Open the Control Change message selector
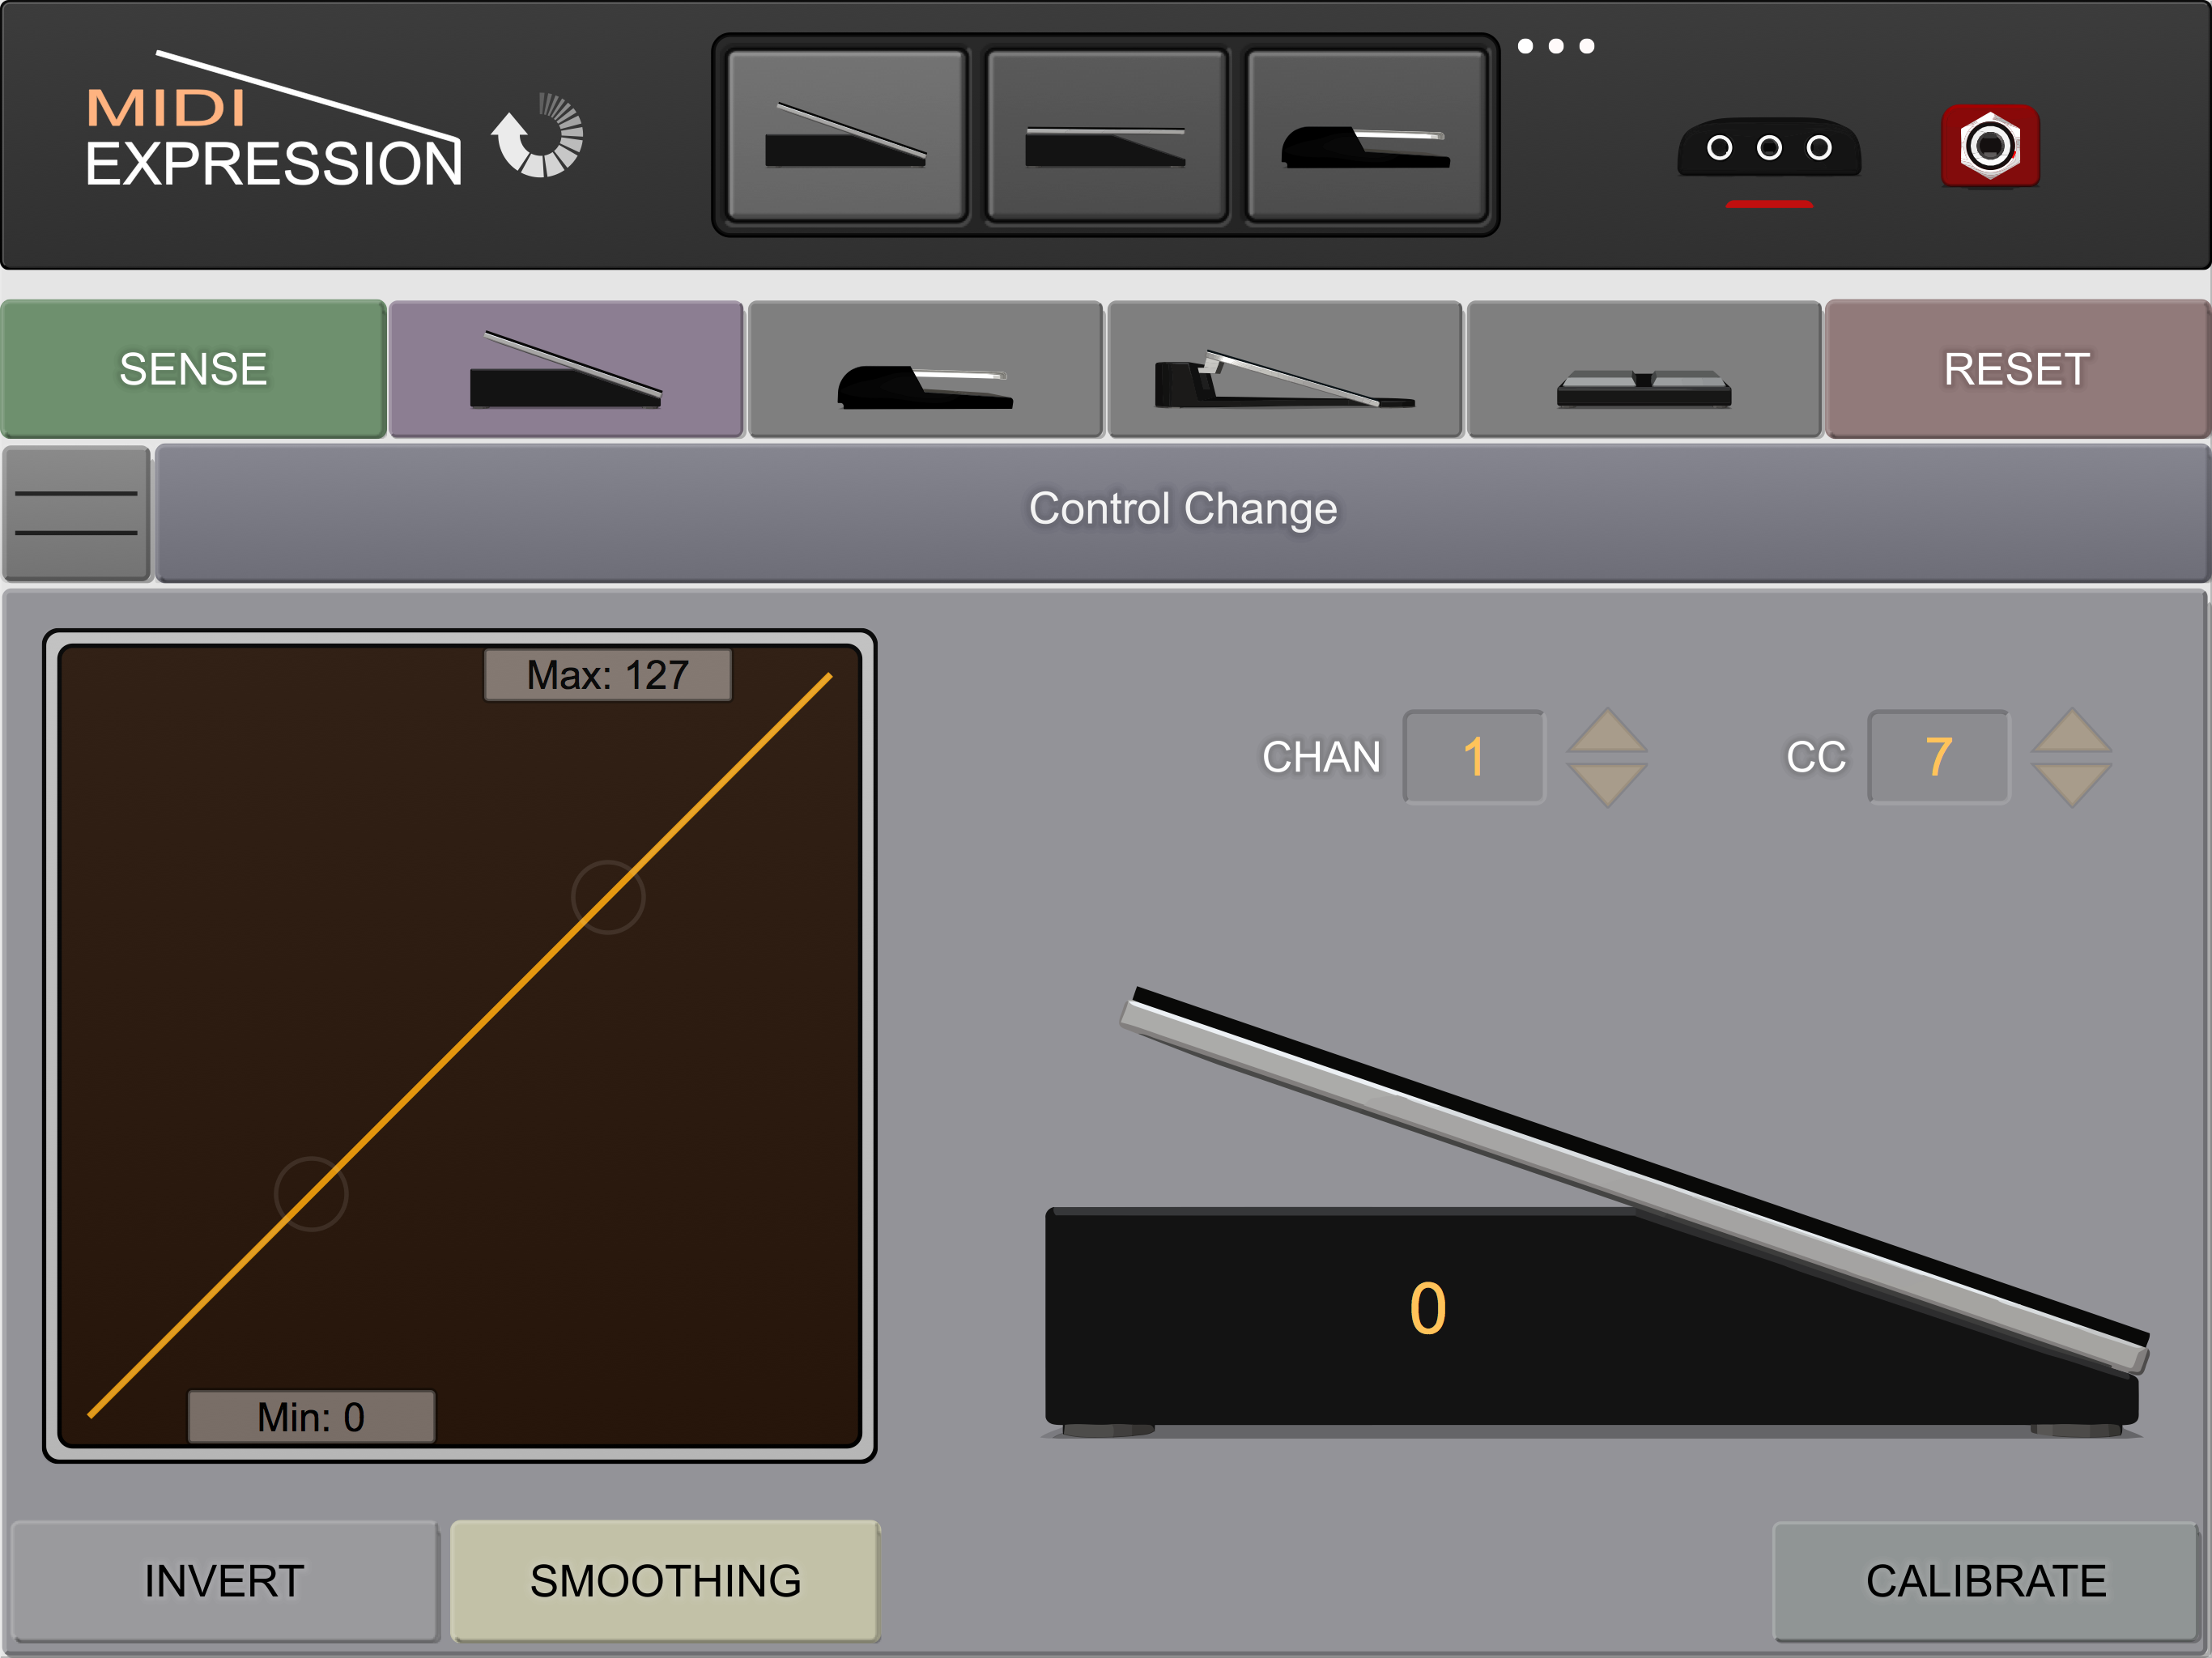The height and width of the screenshot is (1658, 2212). click(x=1182, y=510)
